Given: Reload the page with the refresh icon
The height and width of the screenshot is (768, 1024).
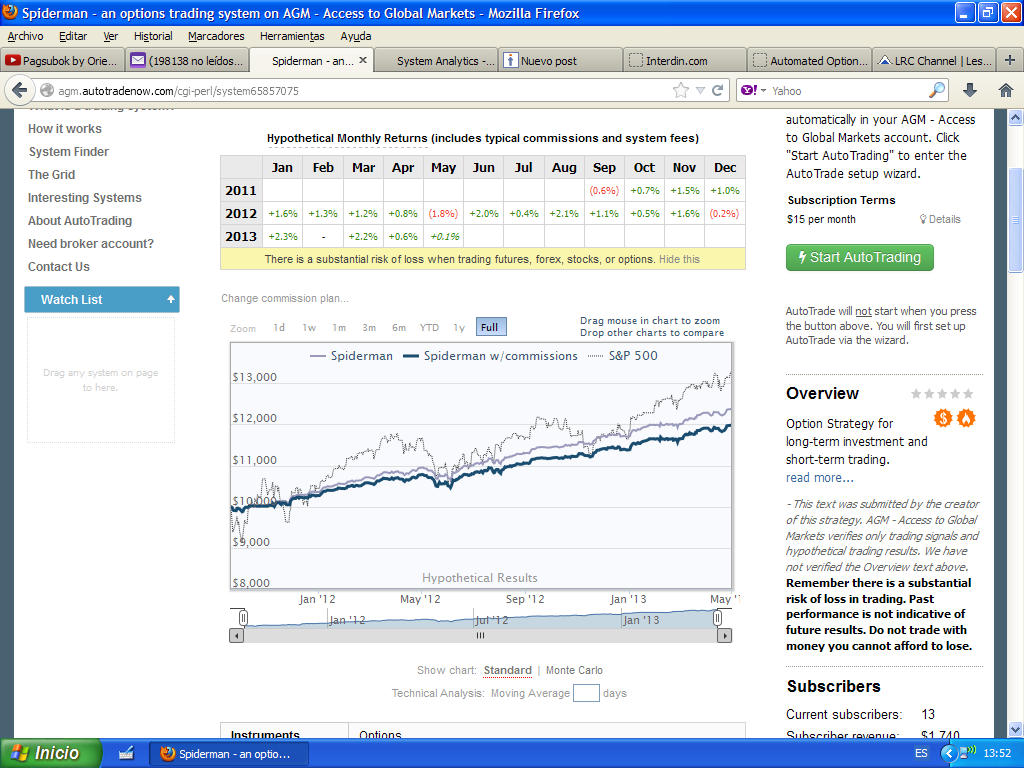Looking at the screenshot, I should coord(718,90).
